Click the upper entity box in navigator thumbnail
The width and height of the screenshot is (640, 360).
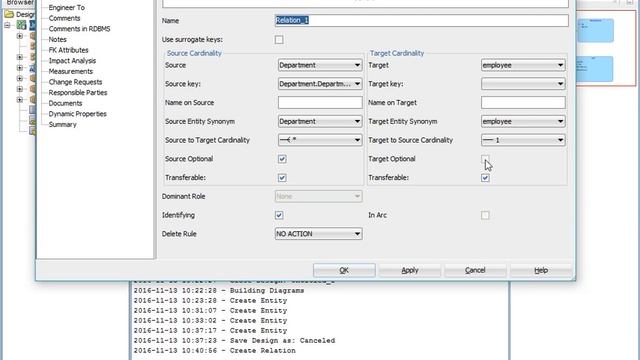[x=596, y=30]
